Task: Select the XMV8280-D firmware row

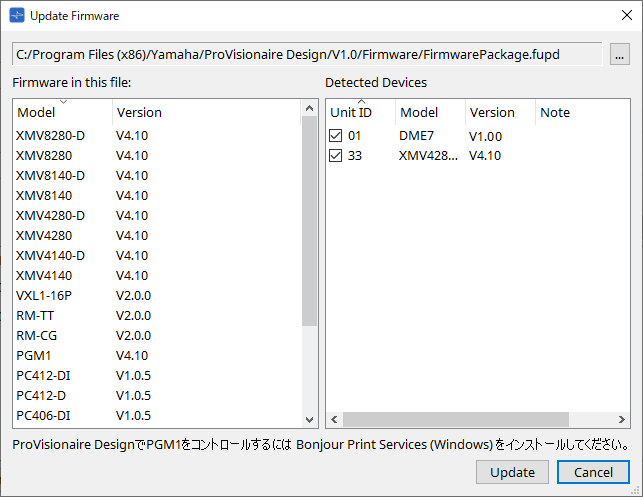Action: click(157, 135)
